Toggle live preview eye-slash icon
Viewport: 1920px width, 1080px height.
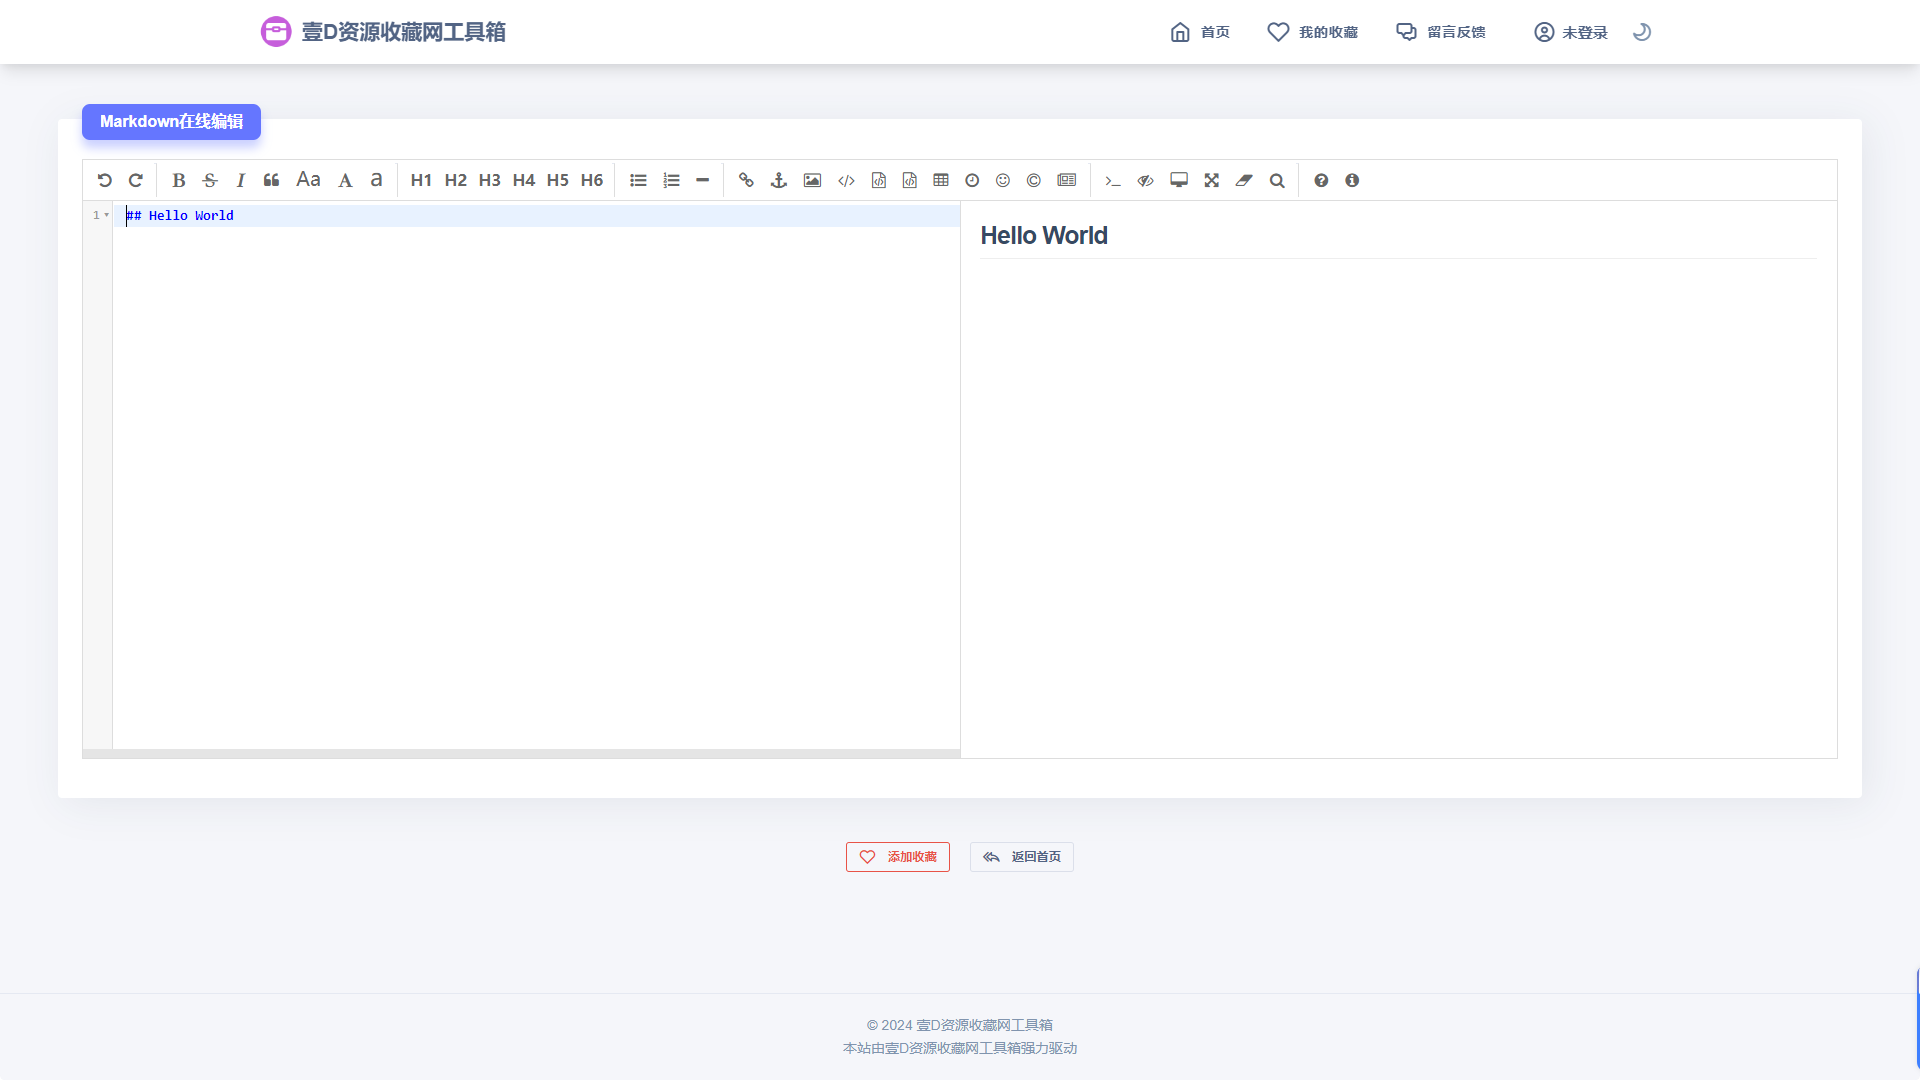coord(1146,180)
